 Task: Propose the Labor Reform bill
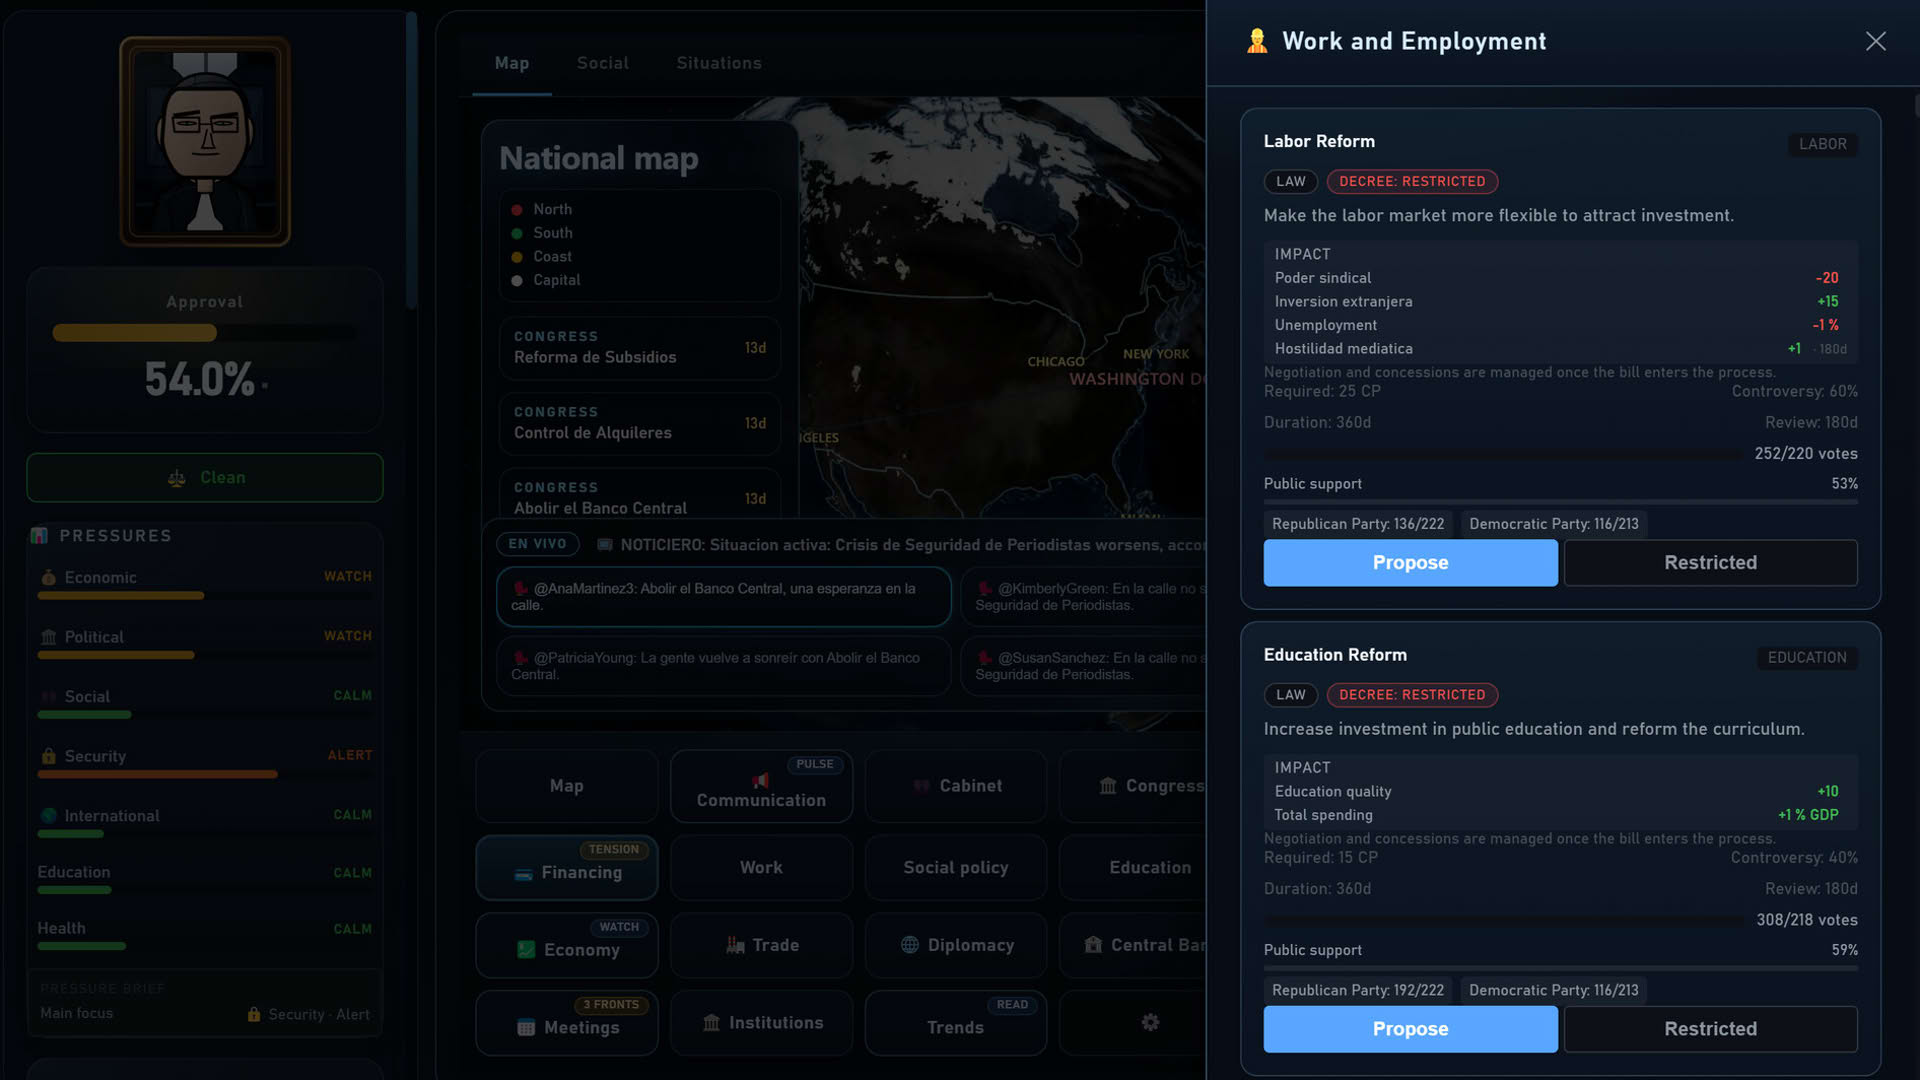click(1410, 563)
